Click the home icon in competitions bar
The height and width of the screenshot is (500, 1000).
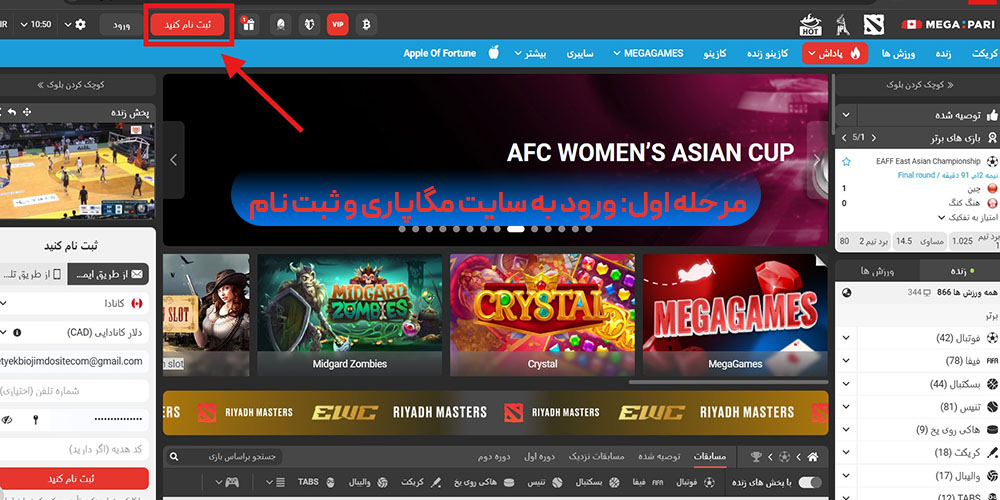[812, 457]
